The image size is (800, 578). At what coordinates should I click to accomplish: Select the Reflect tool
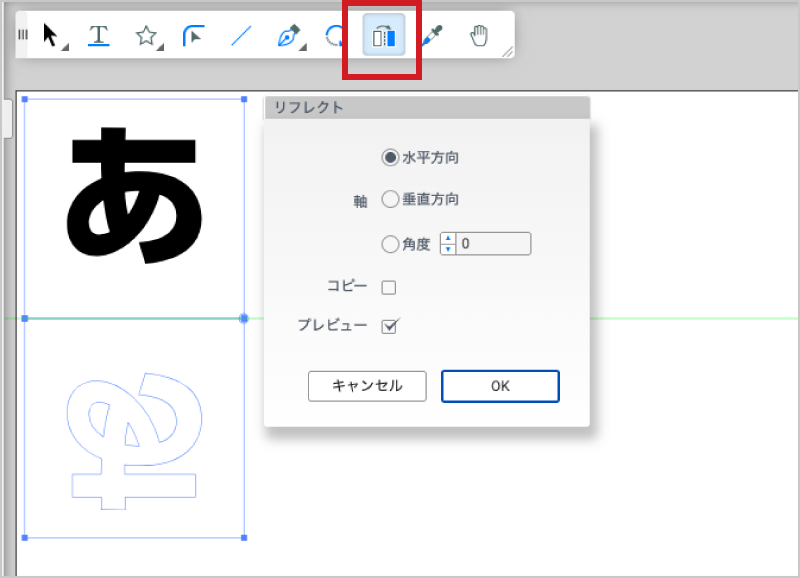(384, 35)
